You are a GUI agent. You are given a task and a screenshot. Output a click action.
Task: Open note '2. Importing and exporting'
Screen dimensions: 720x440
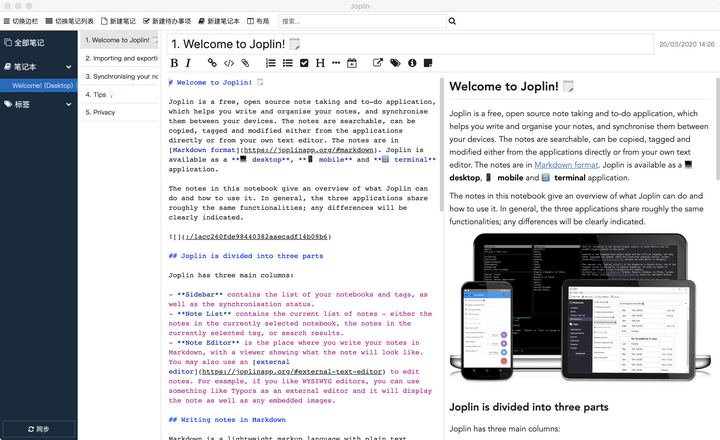coord(119,58)
